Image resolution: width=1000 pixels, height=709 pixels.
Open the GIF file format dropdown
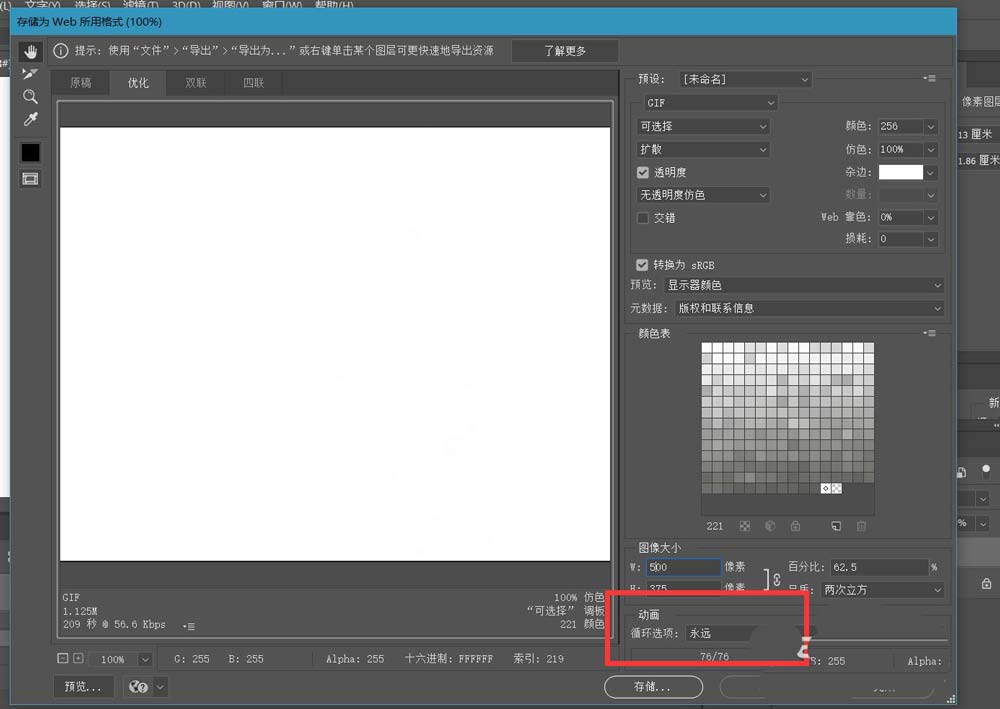point(710,103)
